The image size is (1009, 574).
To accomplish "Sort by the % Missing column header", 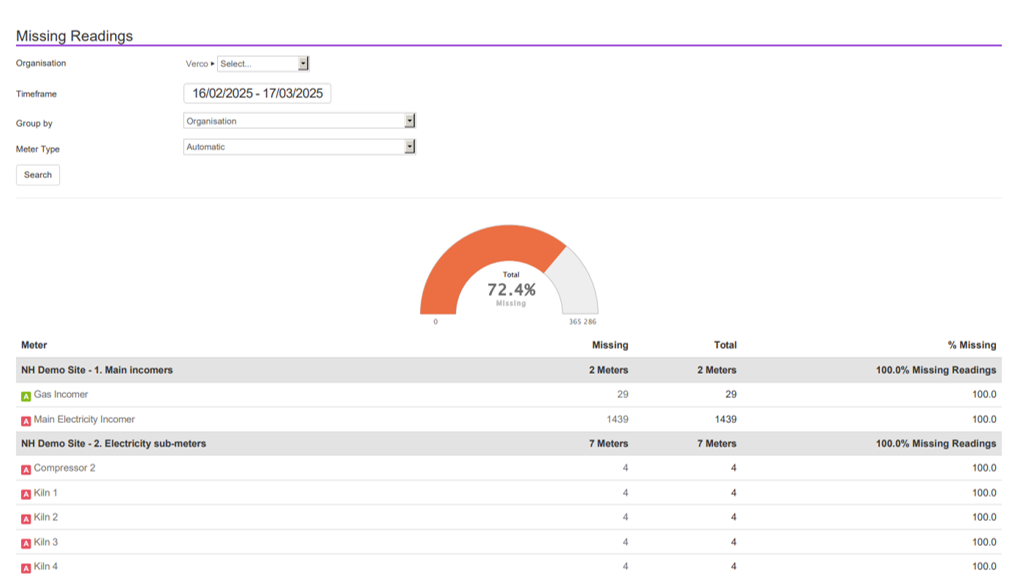I will pyautogui.click(x=971, y=345).
